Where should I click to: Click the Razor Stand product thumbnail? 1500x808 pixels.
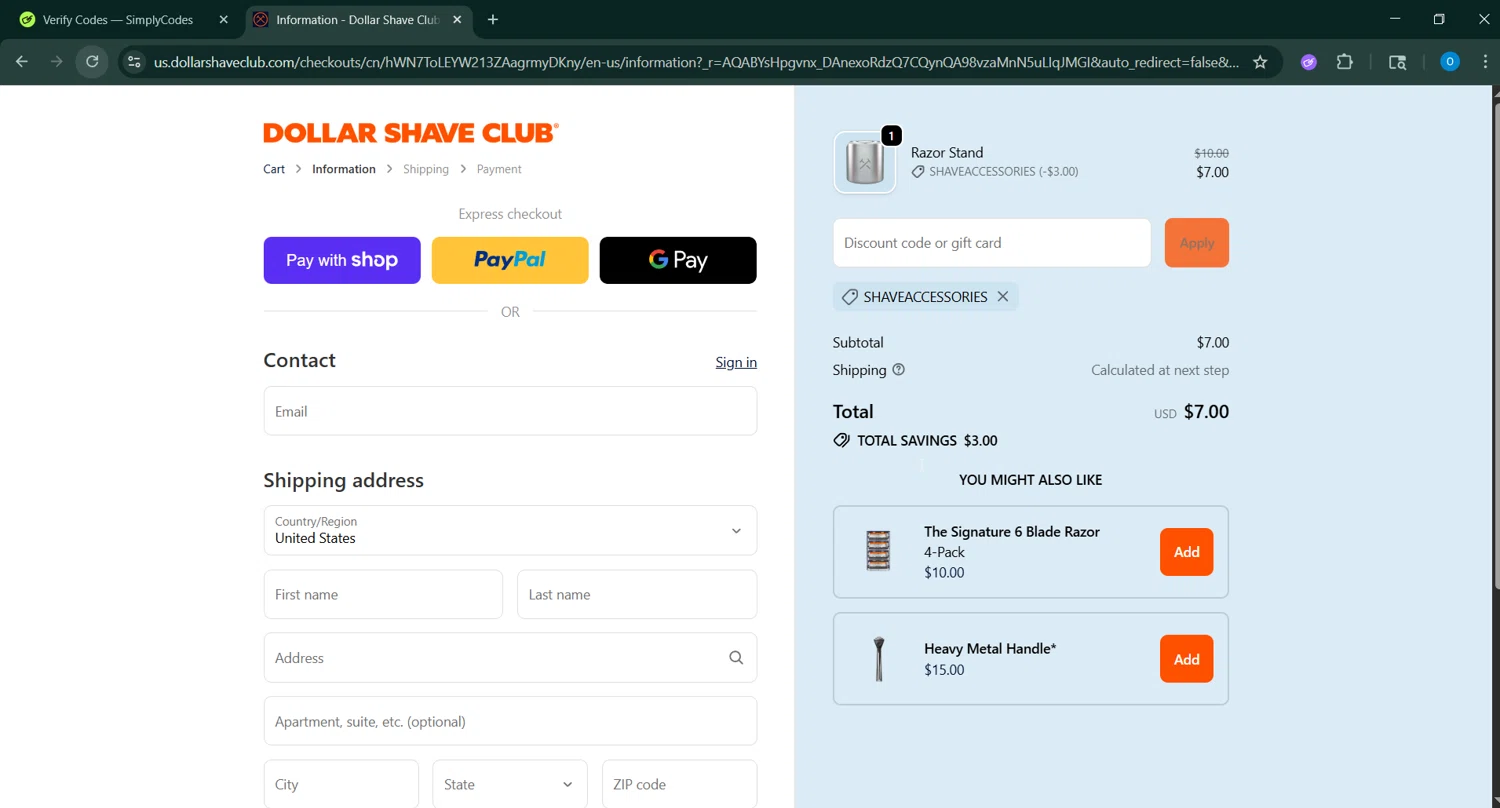(x=865, y=162)
